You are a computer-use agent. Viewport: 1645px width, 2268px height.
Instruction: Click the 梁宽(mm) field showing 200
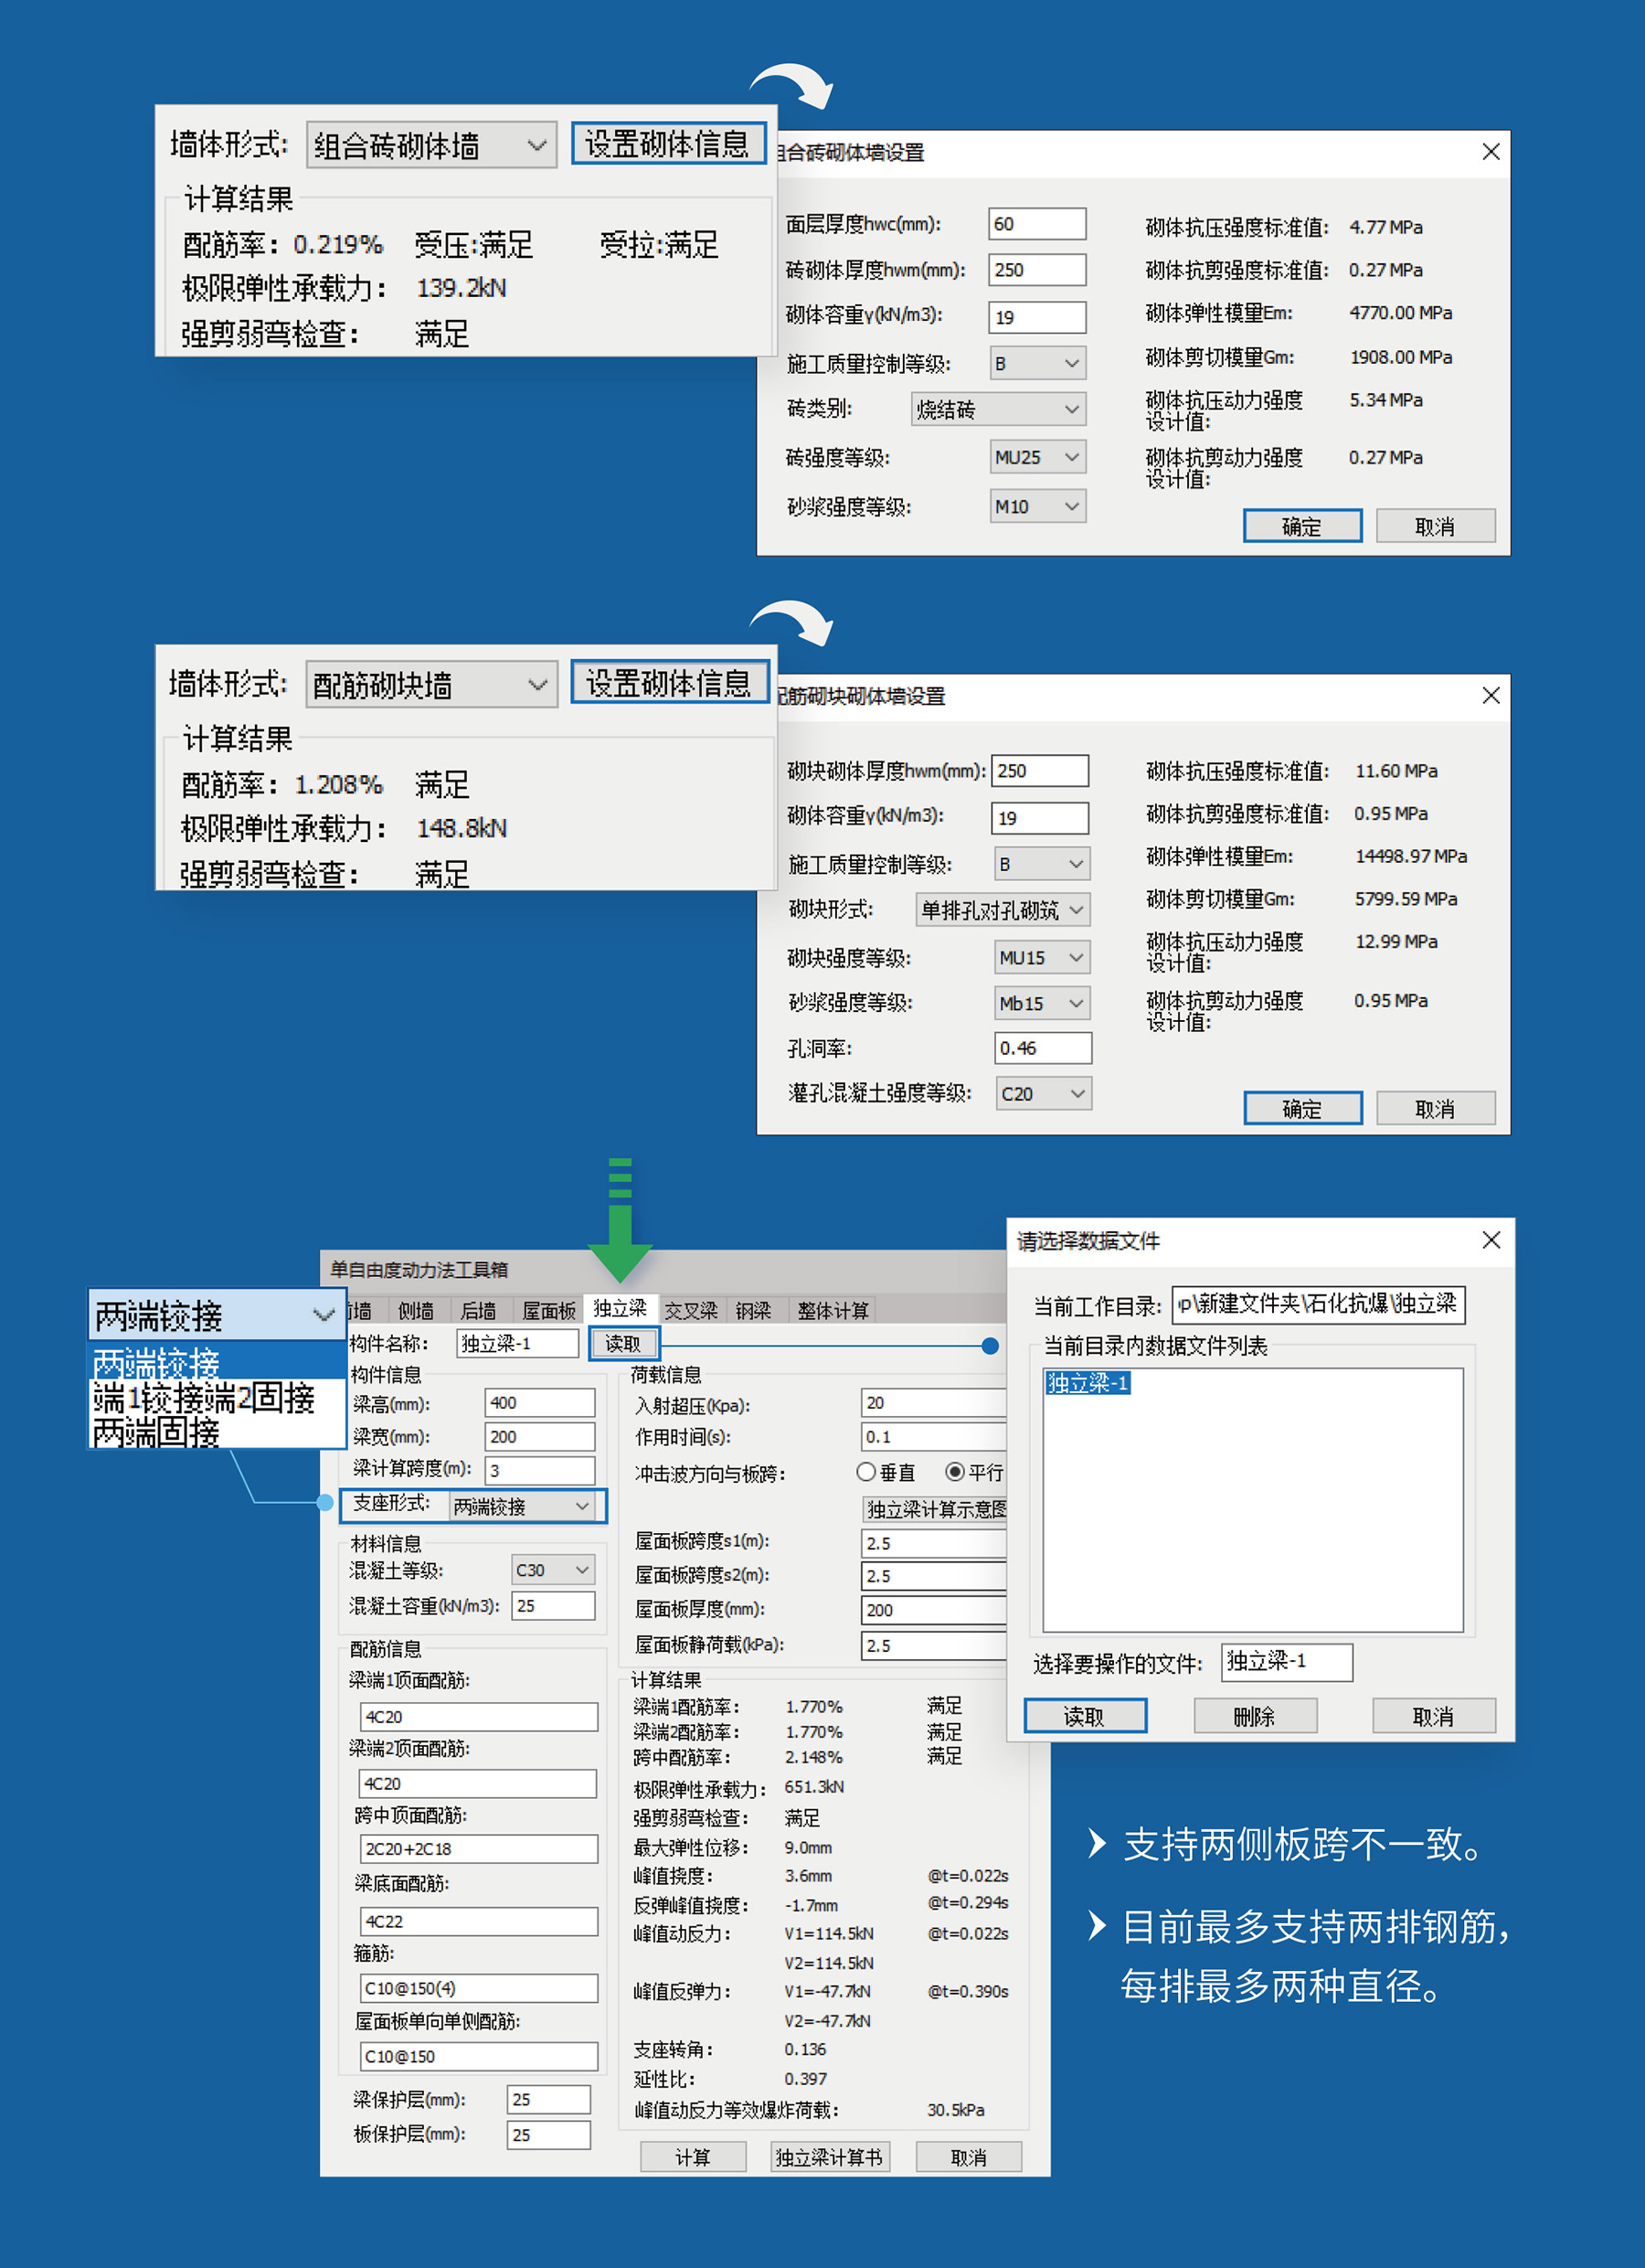pyautogui.click(x=540, y=1437)
